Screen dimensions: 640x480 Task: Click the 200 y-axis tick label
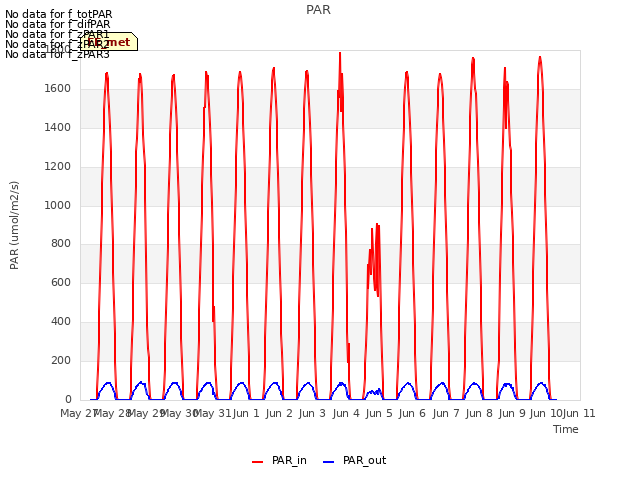(61, 360)
